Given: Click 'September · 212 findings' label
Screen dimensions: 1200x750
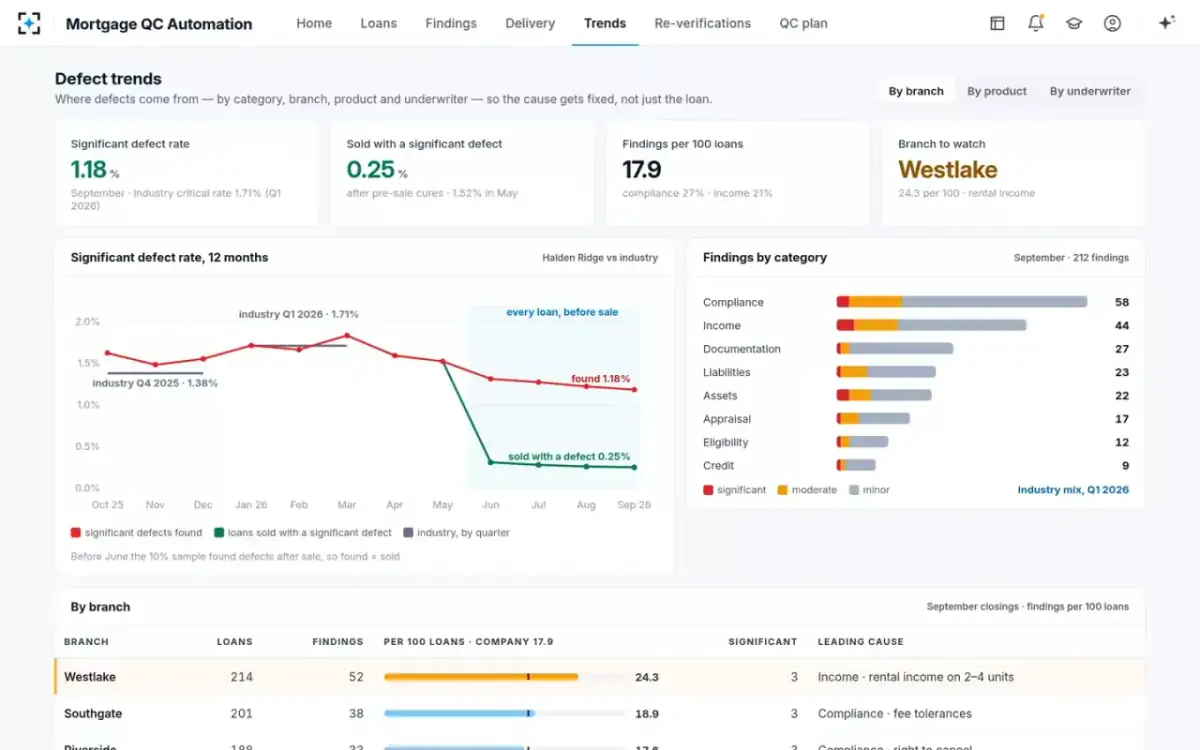Looking at the screenshot, I should tap(1071, 258).
